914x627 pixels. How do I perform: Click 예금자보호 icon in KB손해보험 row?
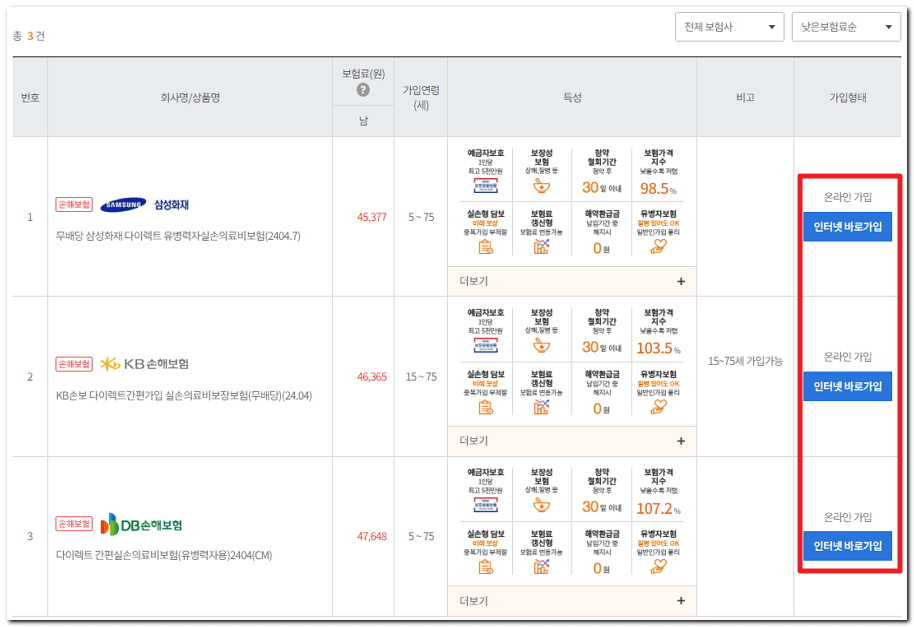(x=485, y=346)
